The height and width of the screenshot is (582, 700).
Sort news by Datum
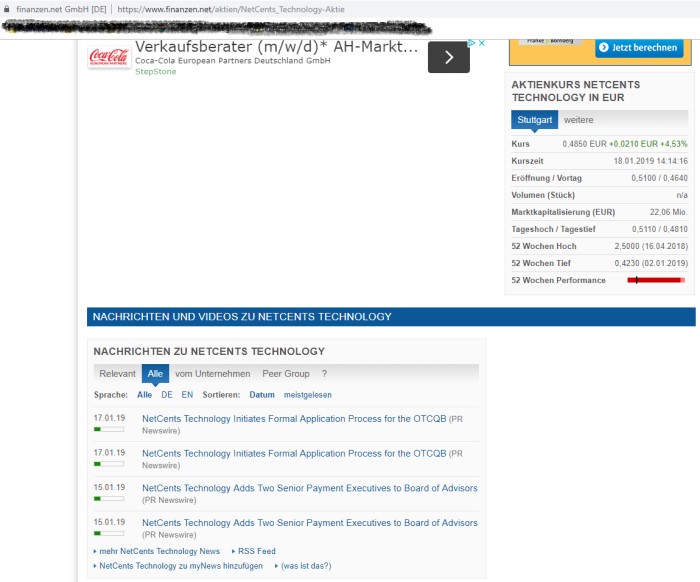coord(262,395)
